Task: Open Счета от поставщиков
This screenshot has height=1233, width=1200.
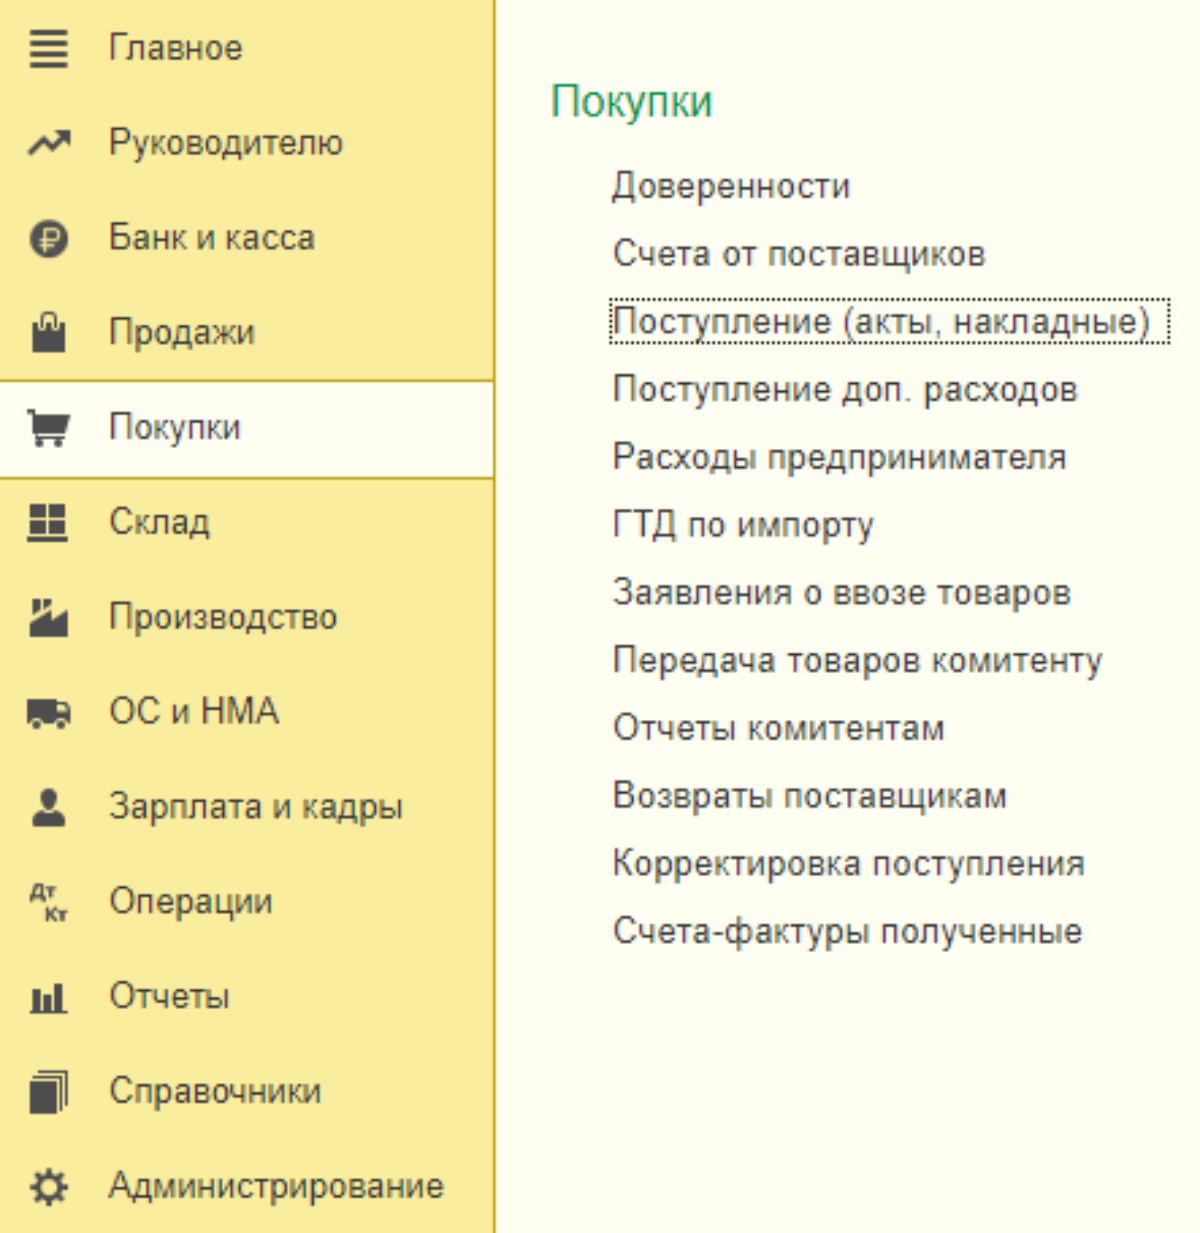Action: click(x=799, y=254)
